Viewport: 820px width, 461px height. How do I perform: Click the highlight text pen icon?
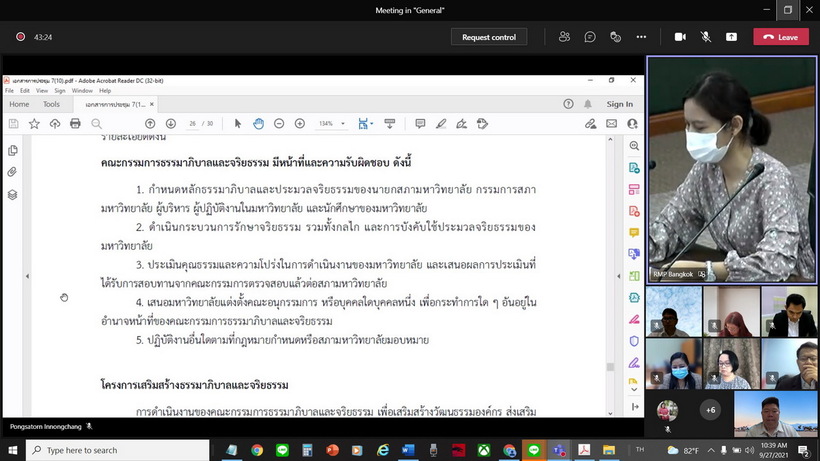[441, 124]
